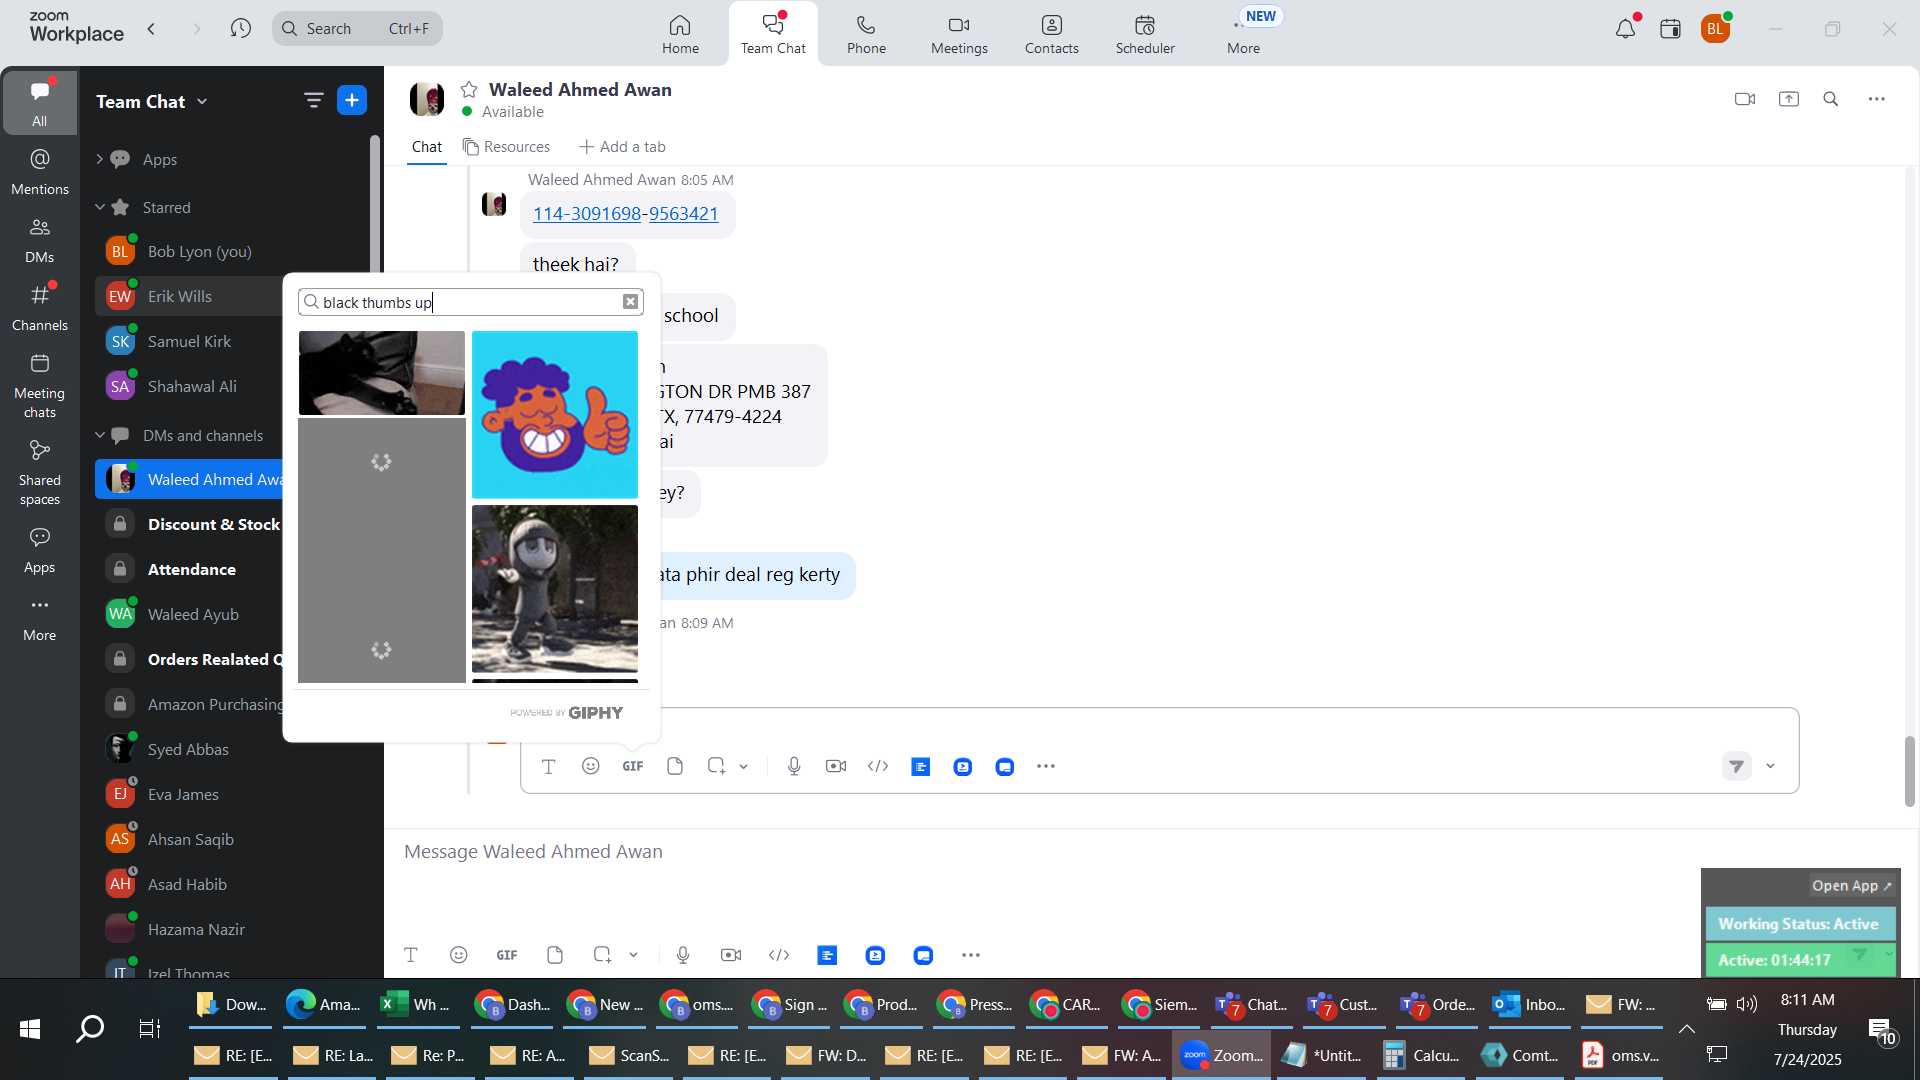Screen dimensions: 1920x1080
Task: Open DMs in the sidebar
Action: 40,240
